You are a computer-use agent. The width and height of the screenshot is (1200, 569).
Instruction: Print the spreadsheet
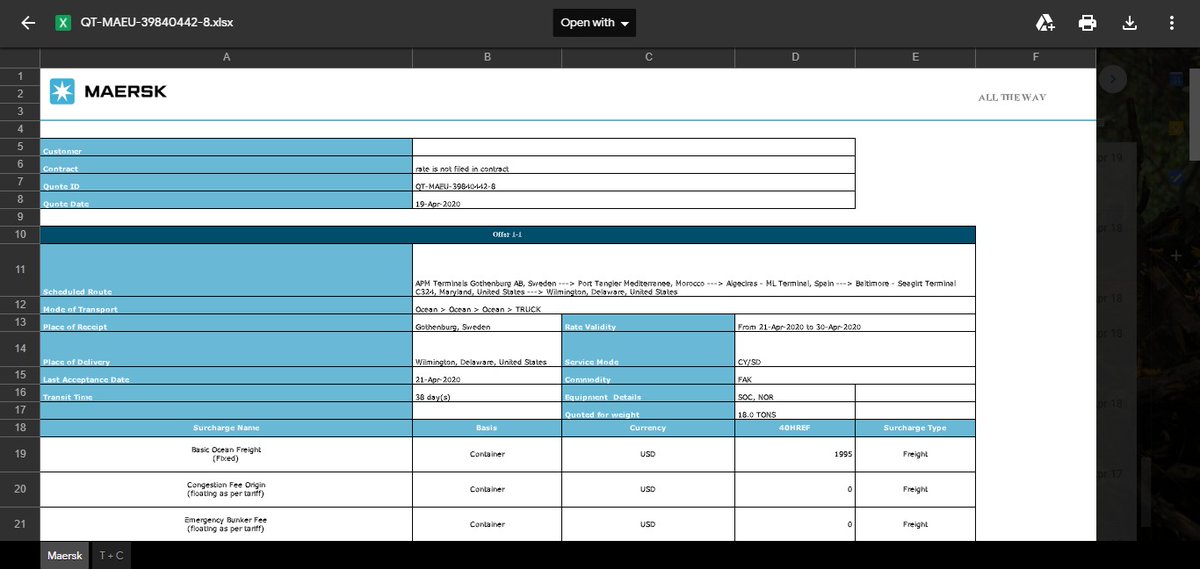1088,22
